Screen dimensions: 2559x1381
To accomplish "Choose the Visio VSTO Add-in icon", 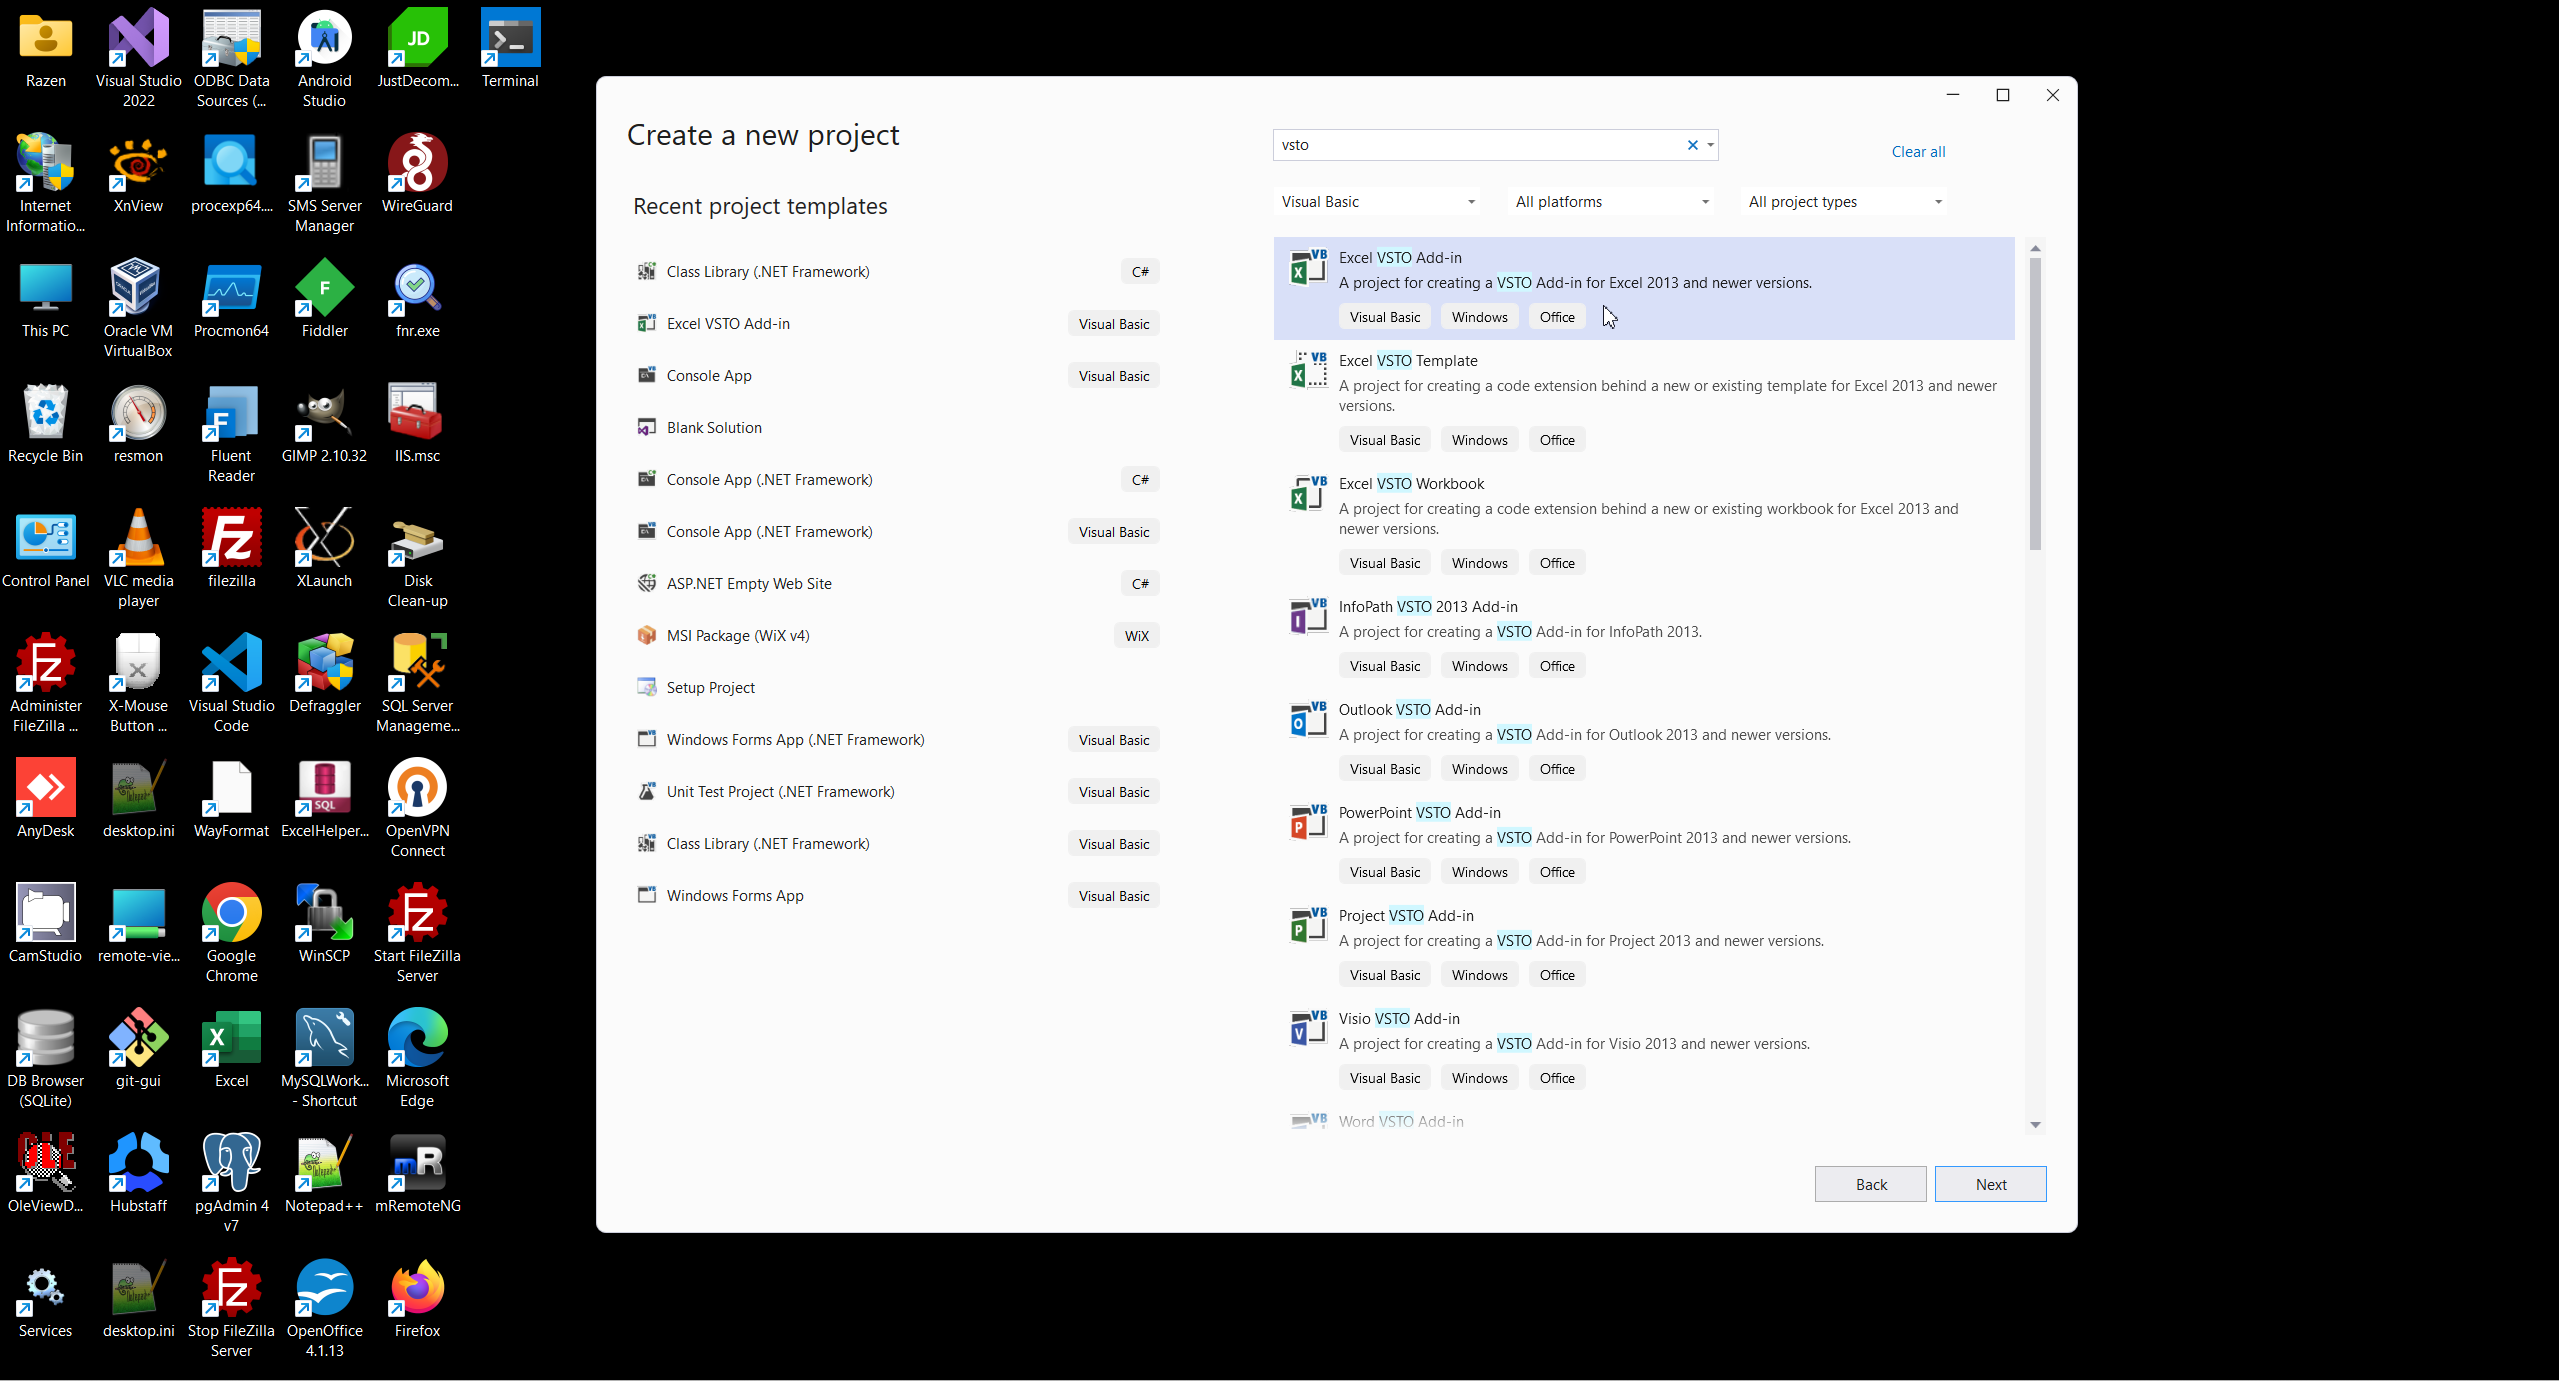I will pos(1308,1028).
